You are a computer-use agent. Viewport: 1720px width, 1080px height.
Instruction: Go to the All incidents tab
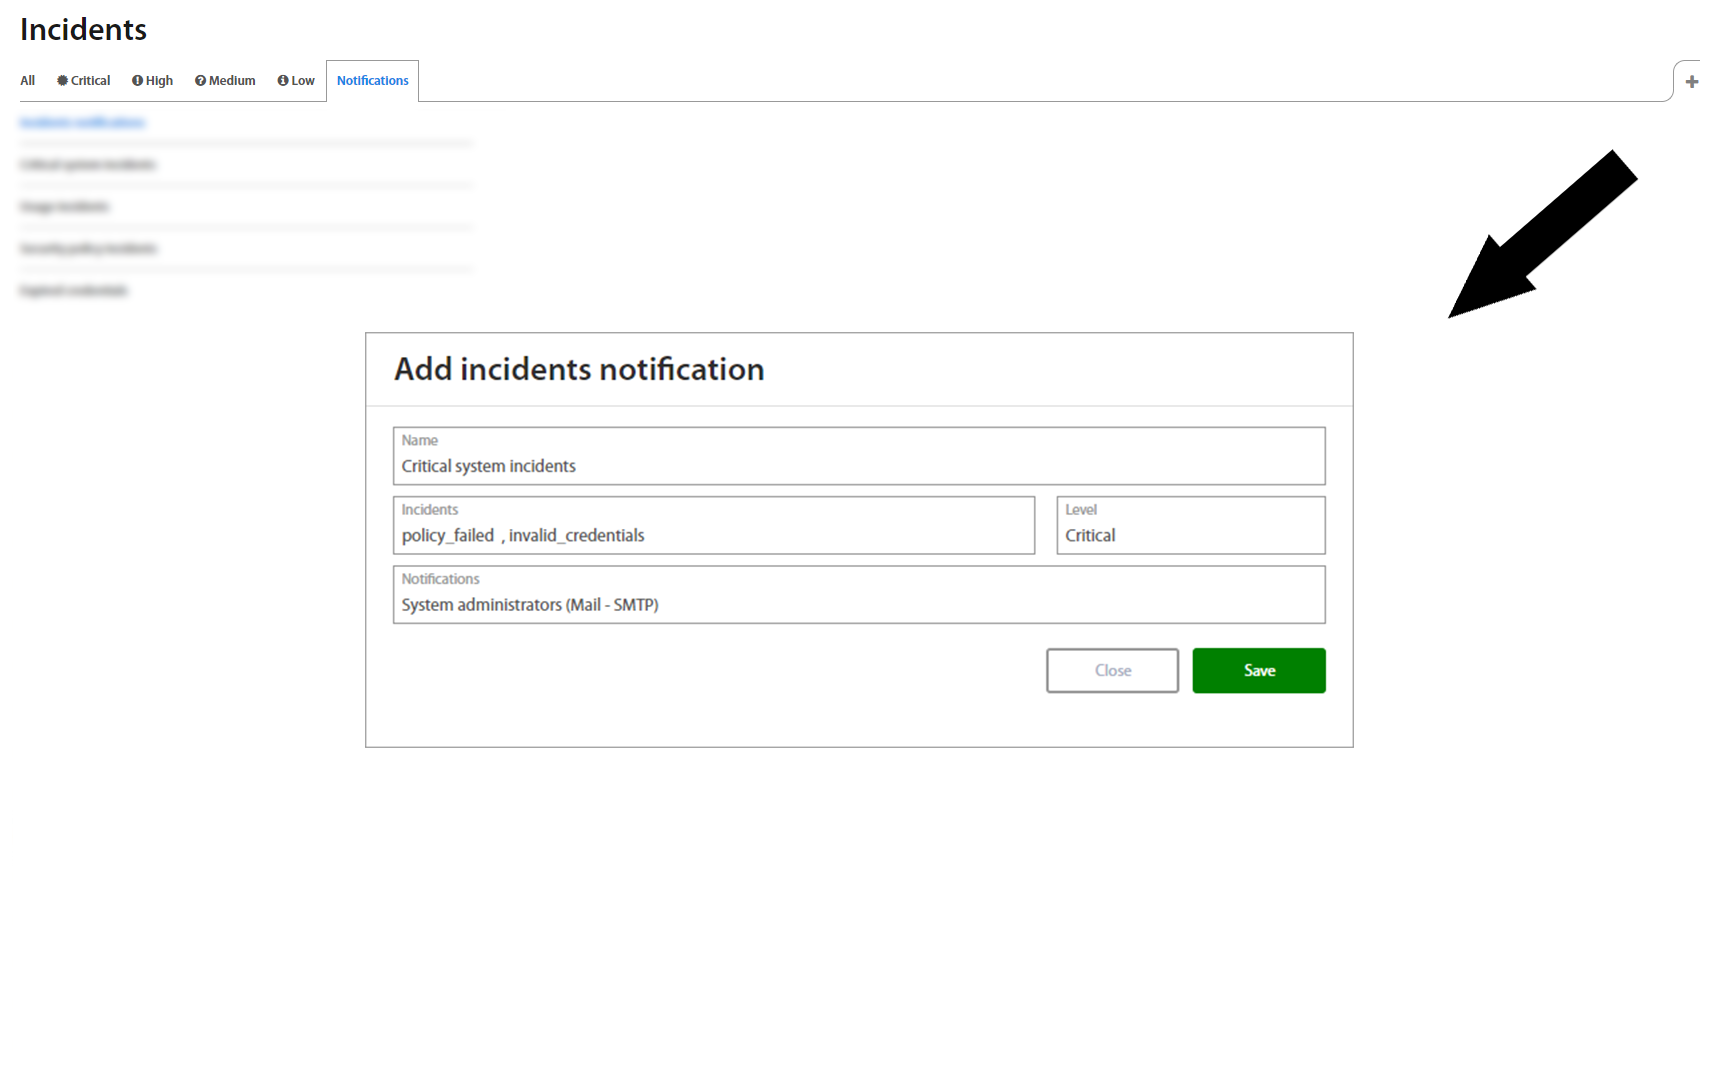[x=27, y=81]
